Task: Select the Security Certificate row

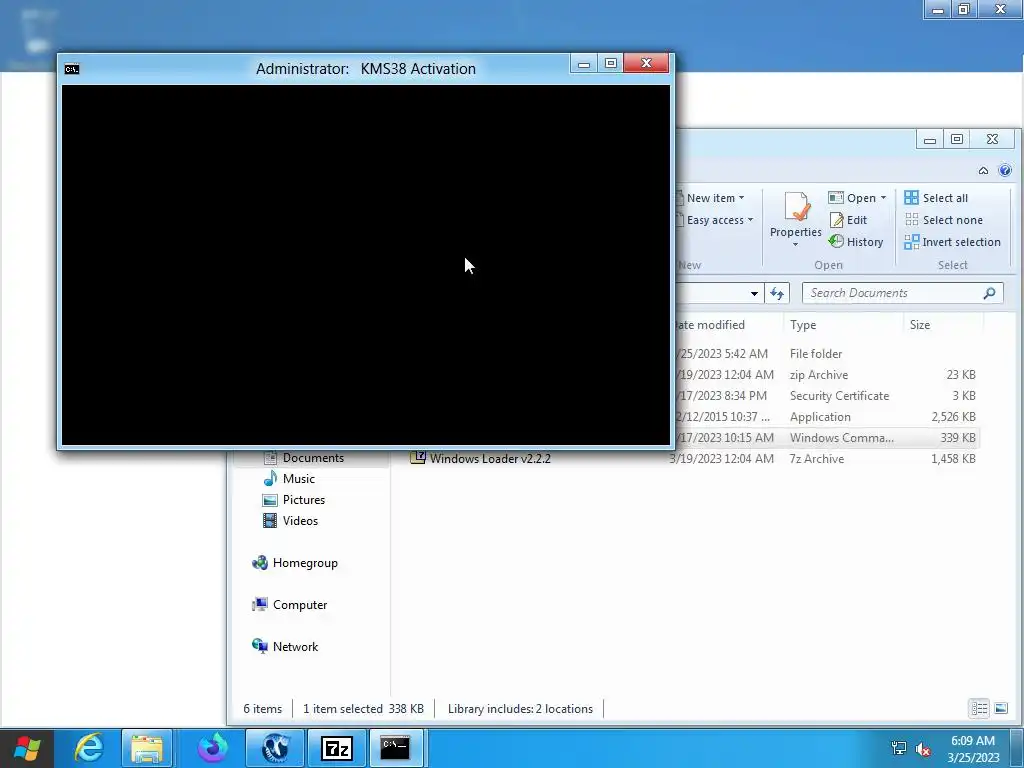Action: (x=826, y=396)
